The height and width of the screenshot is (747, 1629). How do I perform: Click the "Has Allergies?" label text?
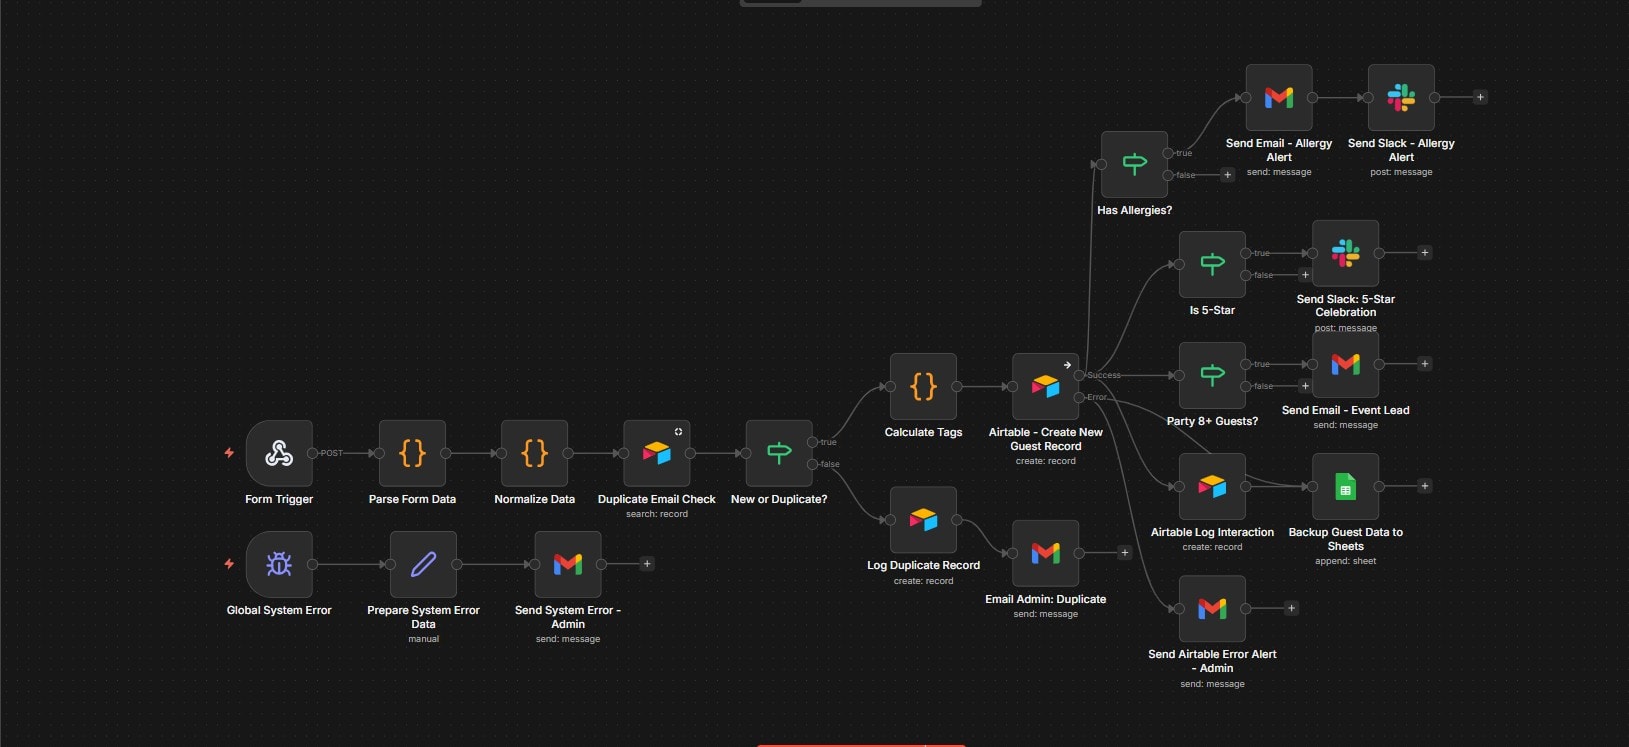tap(1134, 210)
